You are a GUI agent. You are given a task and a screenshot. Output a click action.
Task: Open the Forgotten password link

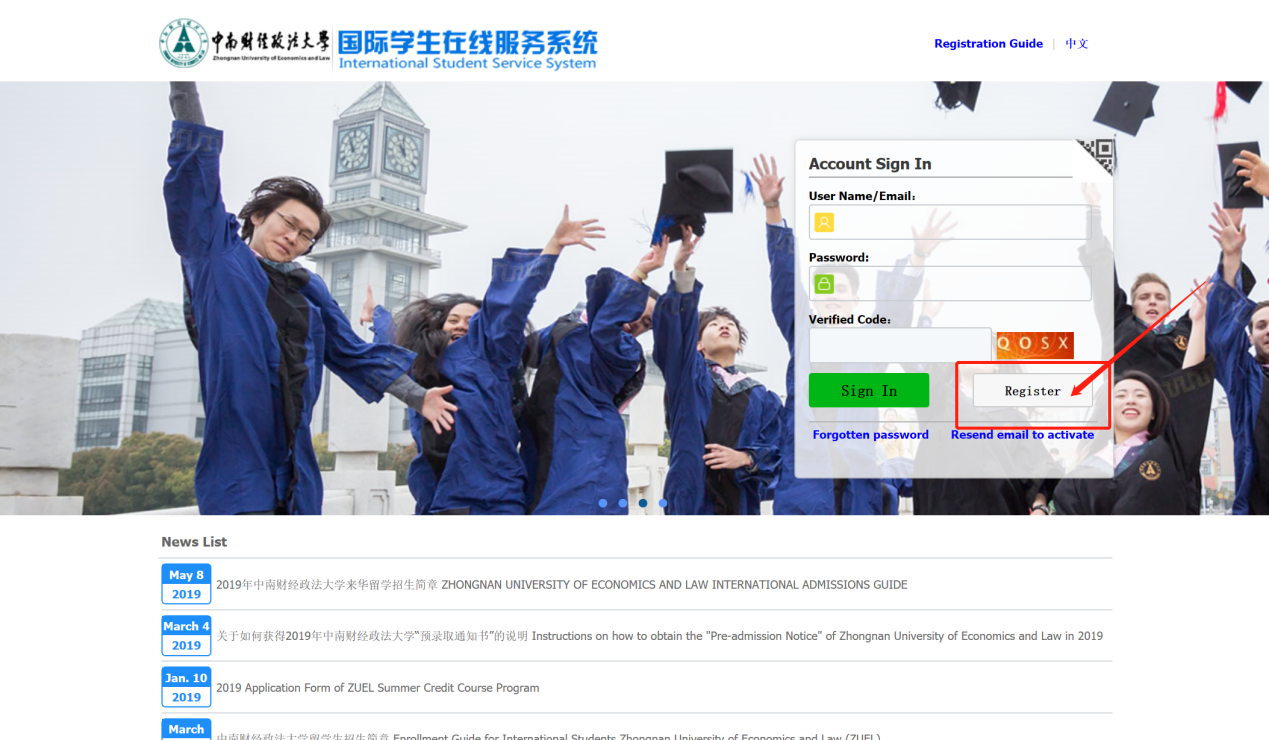click(x=870, y=435)
